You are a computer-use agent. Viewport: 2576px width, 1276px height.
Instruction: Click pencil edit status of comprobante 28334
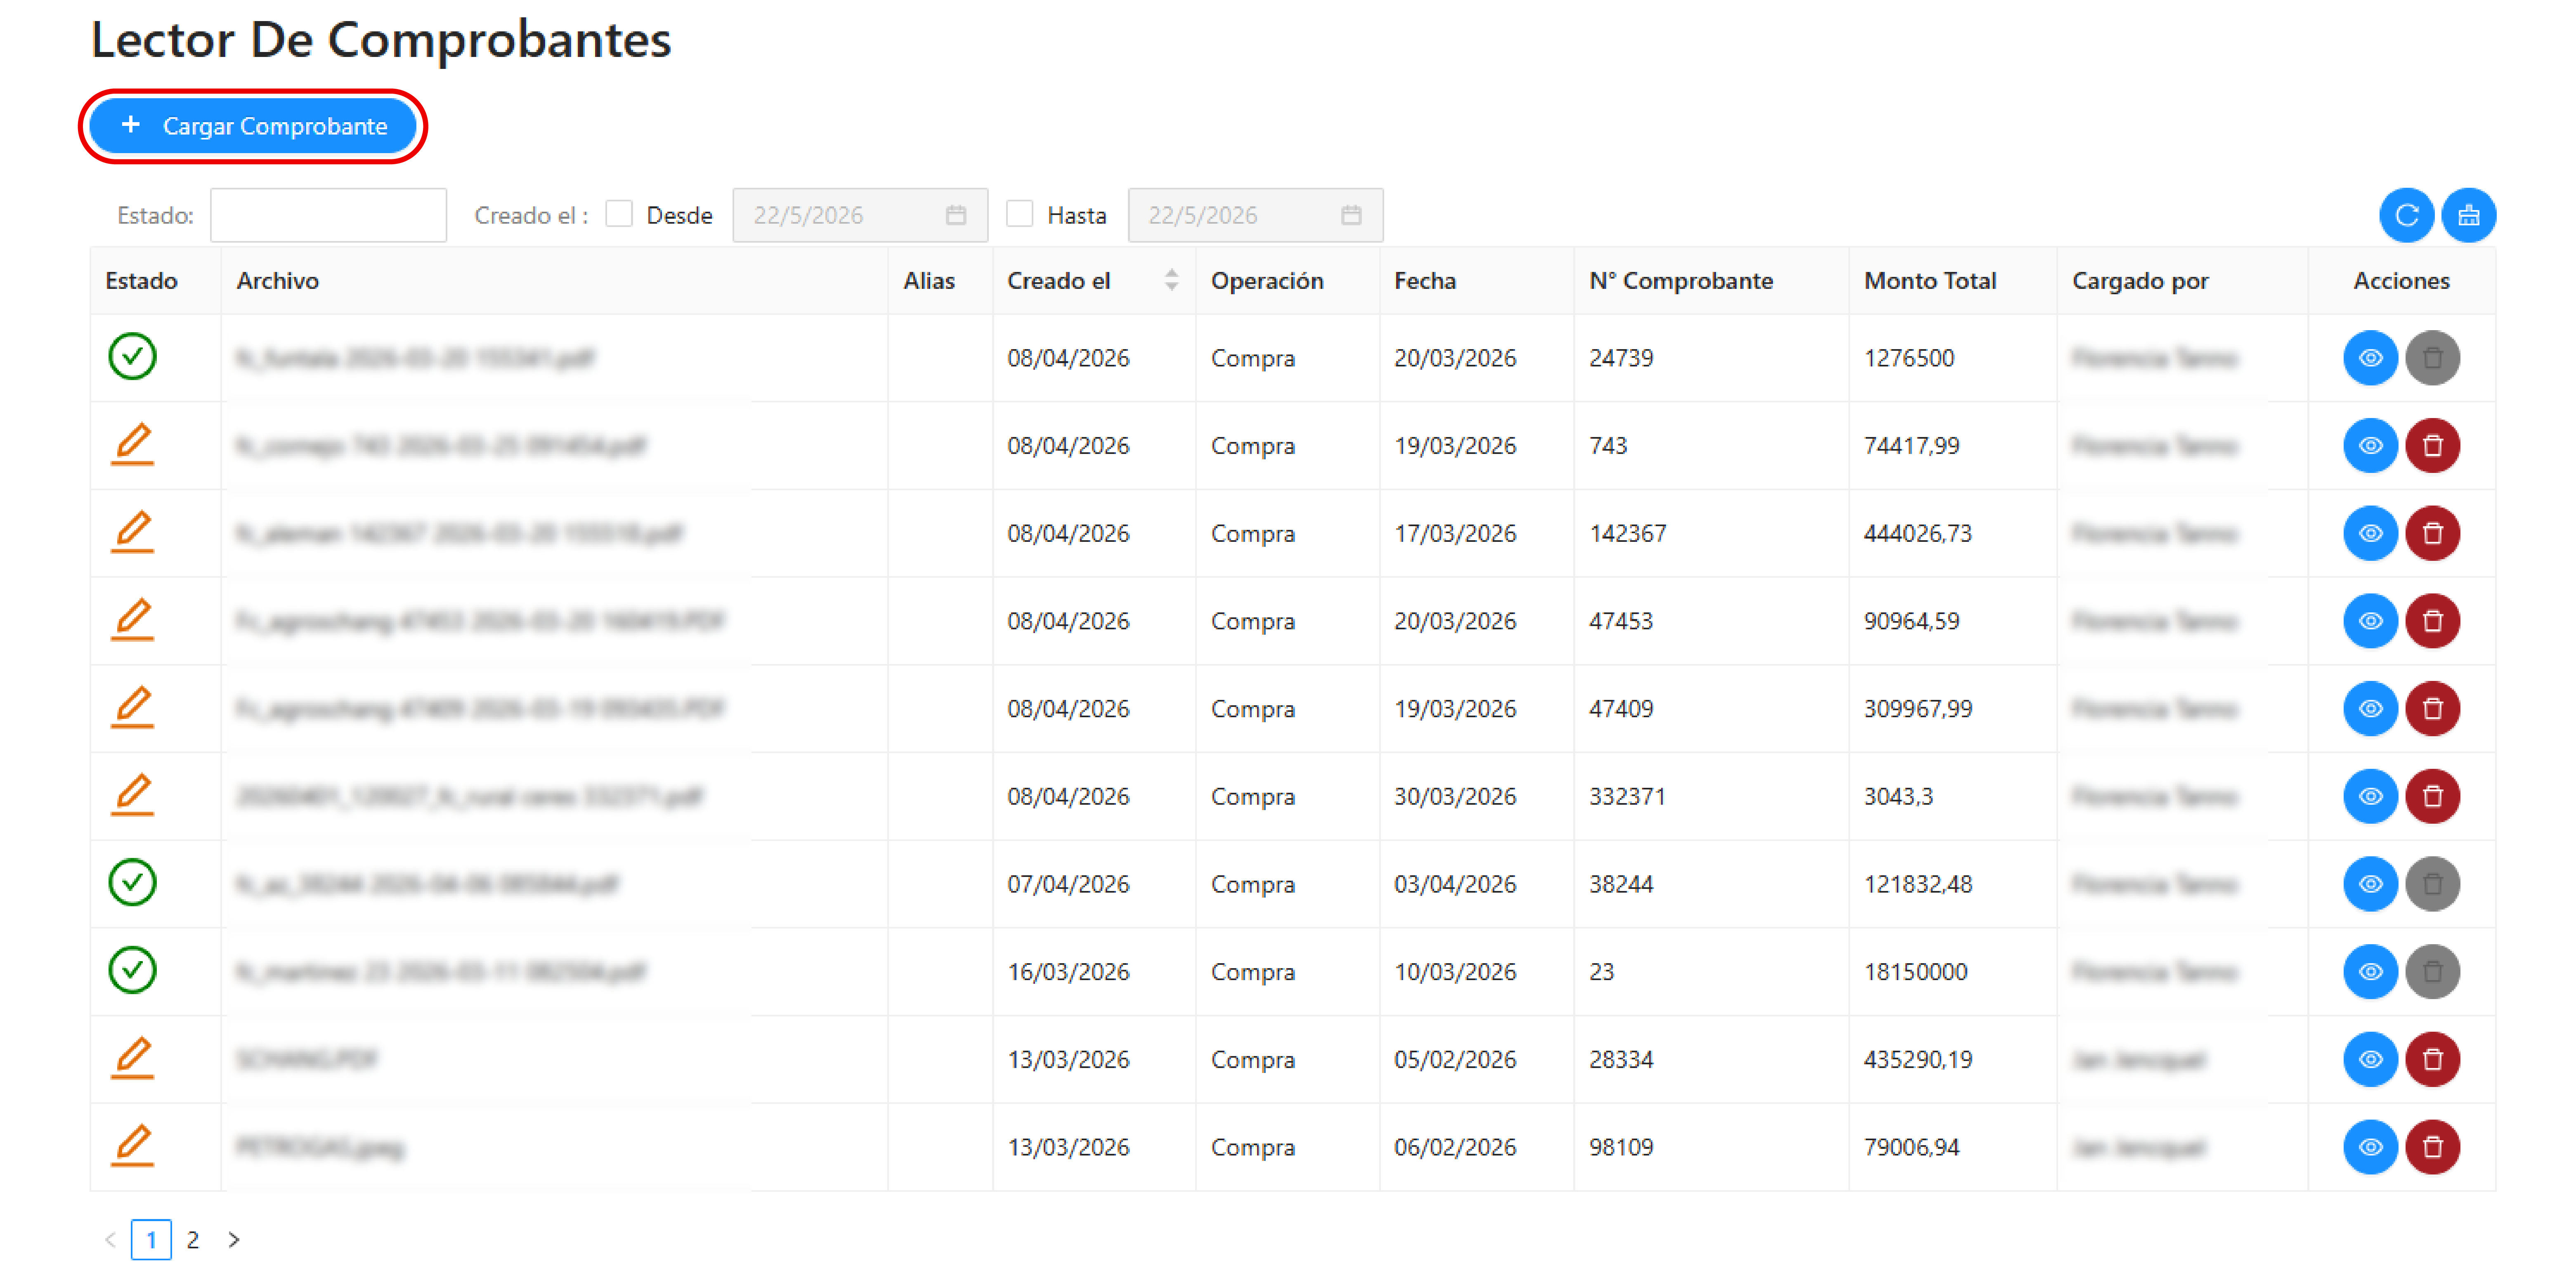click(132, 1058)
